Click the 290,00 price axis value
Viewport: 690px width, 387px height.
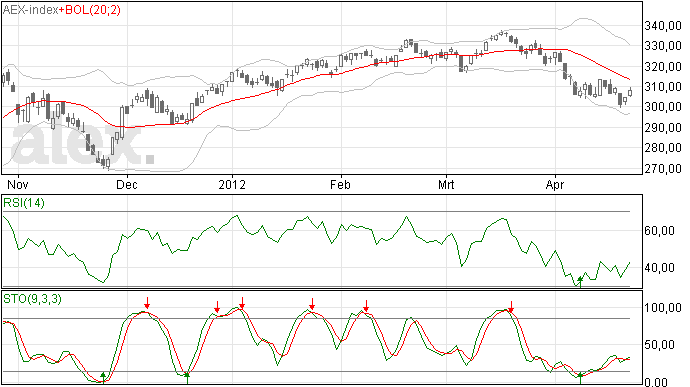coord(663,128)
